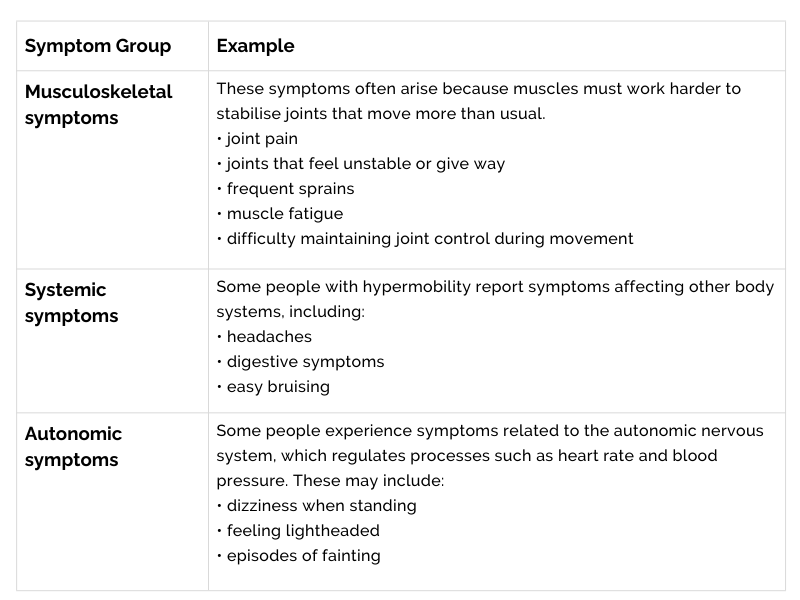Click the "digestive symptoms" bullet item
The image size is (800, 600).
tap(305, 362)
